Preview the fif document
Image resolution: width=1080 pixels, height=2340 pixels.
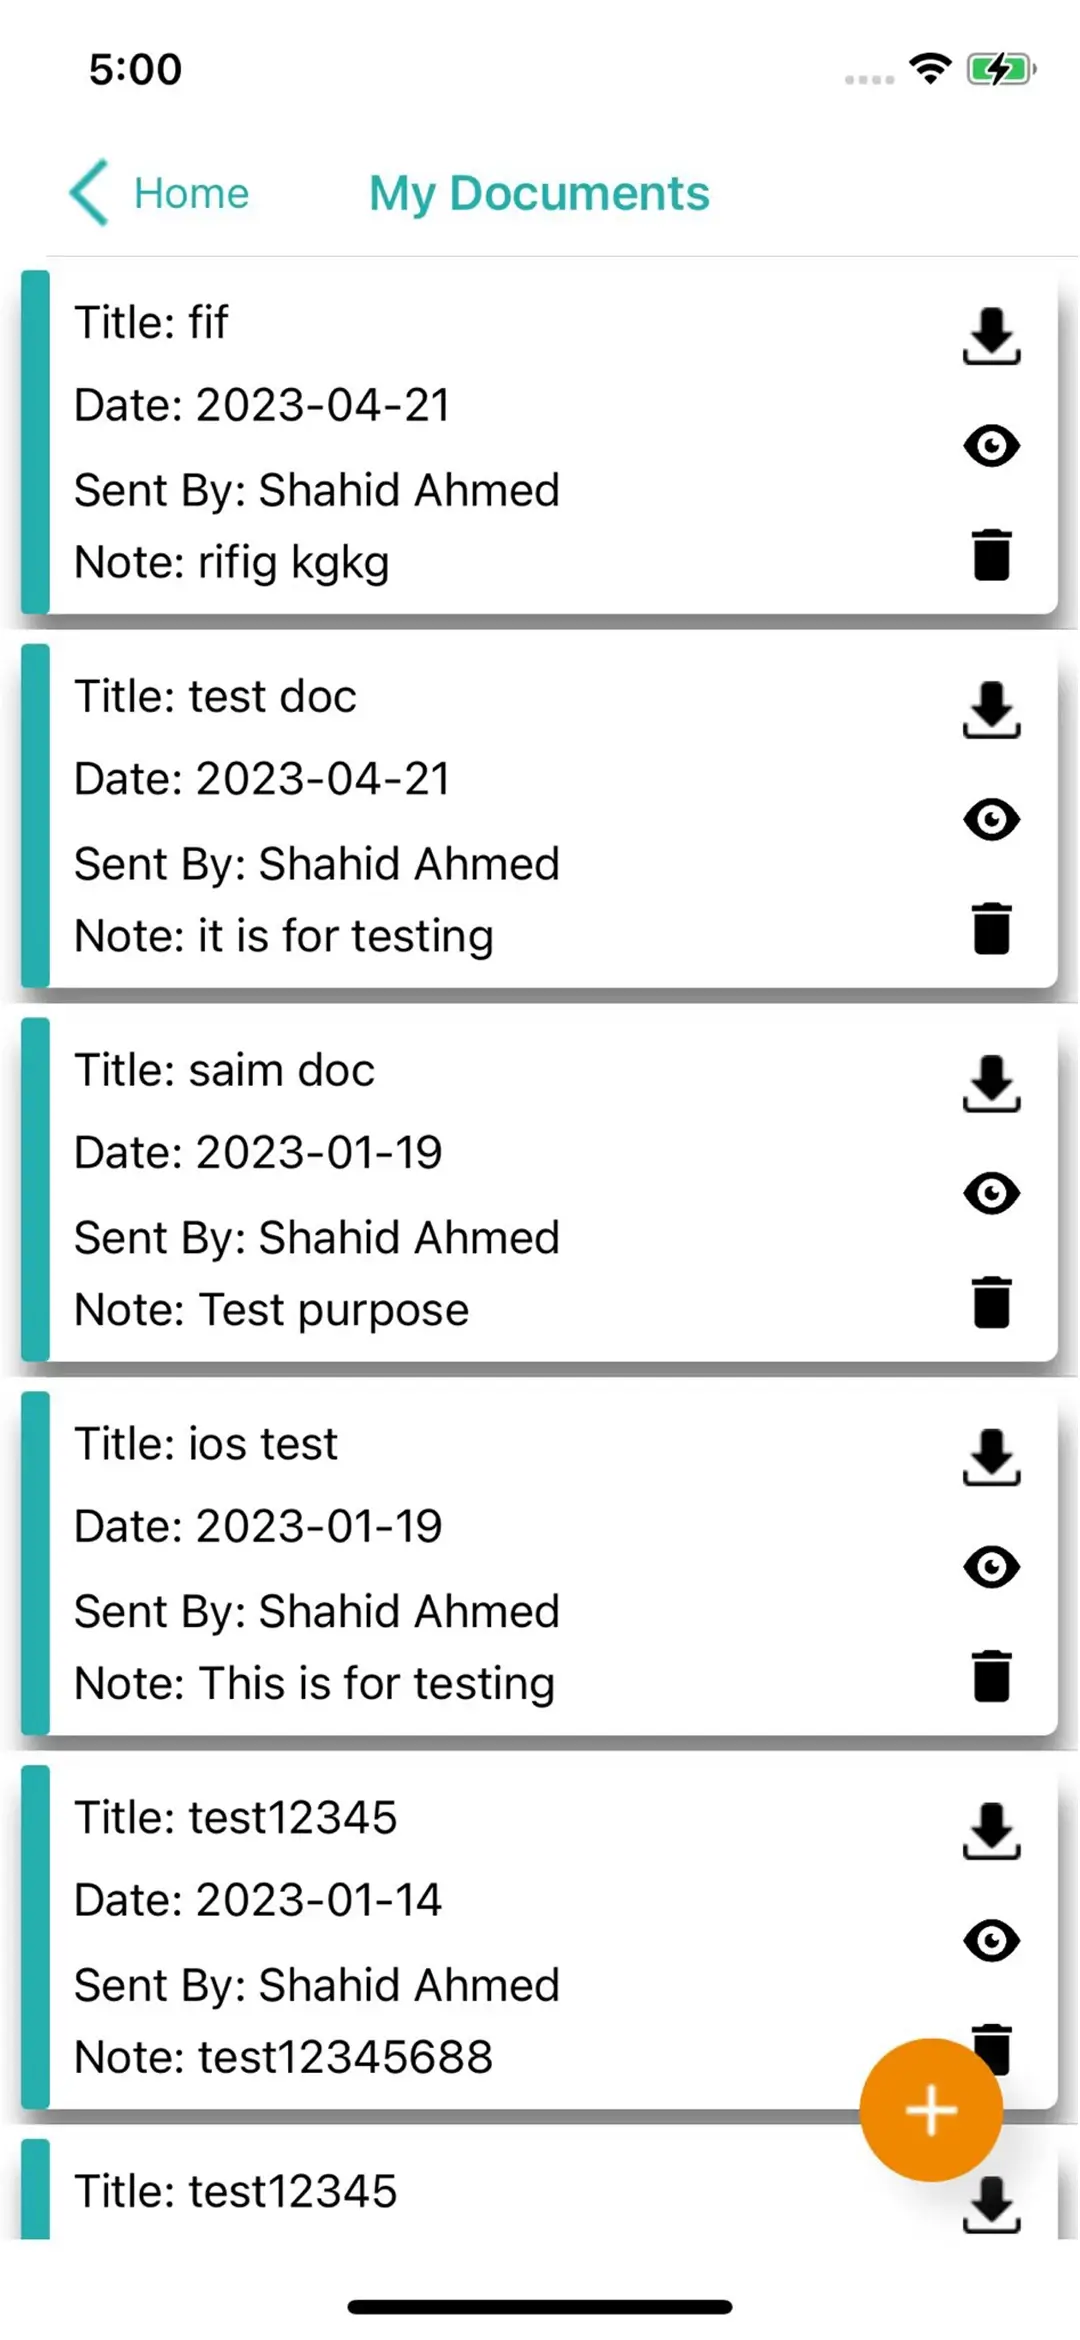(991, 446)
